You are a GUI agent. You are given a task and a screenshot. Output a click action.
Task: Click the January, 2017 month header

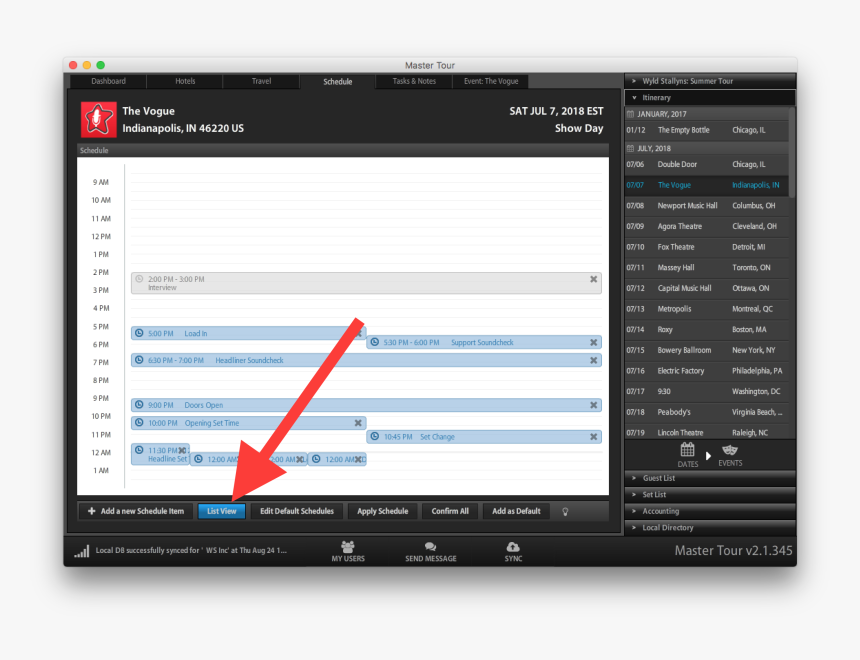tap(706, 114)
